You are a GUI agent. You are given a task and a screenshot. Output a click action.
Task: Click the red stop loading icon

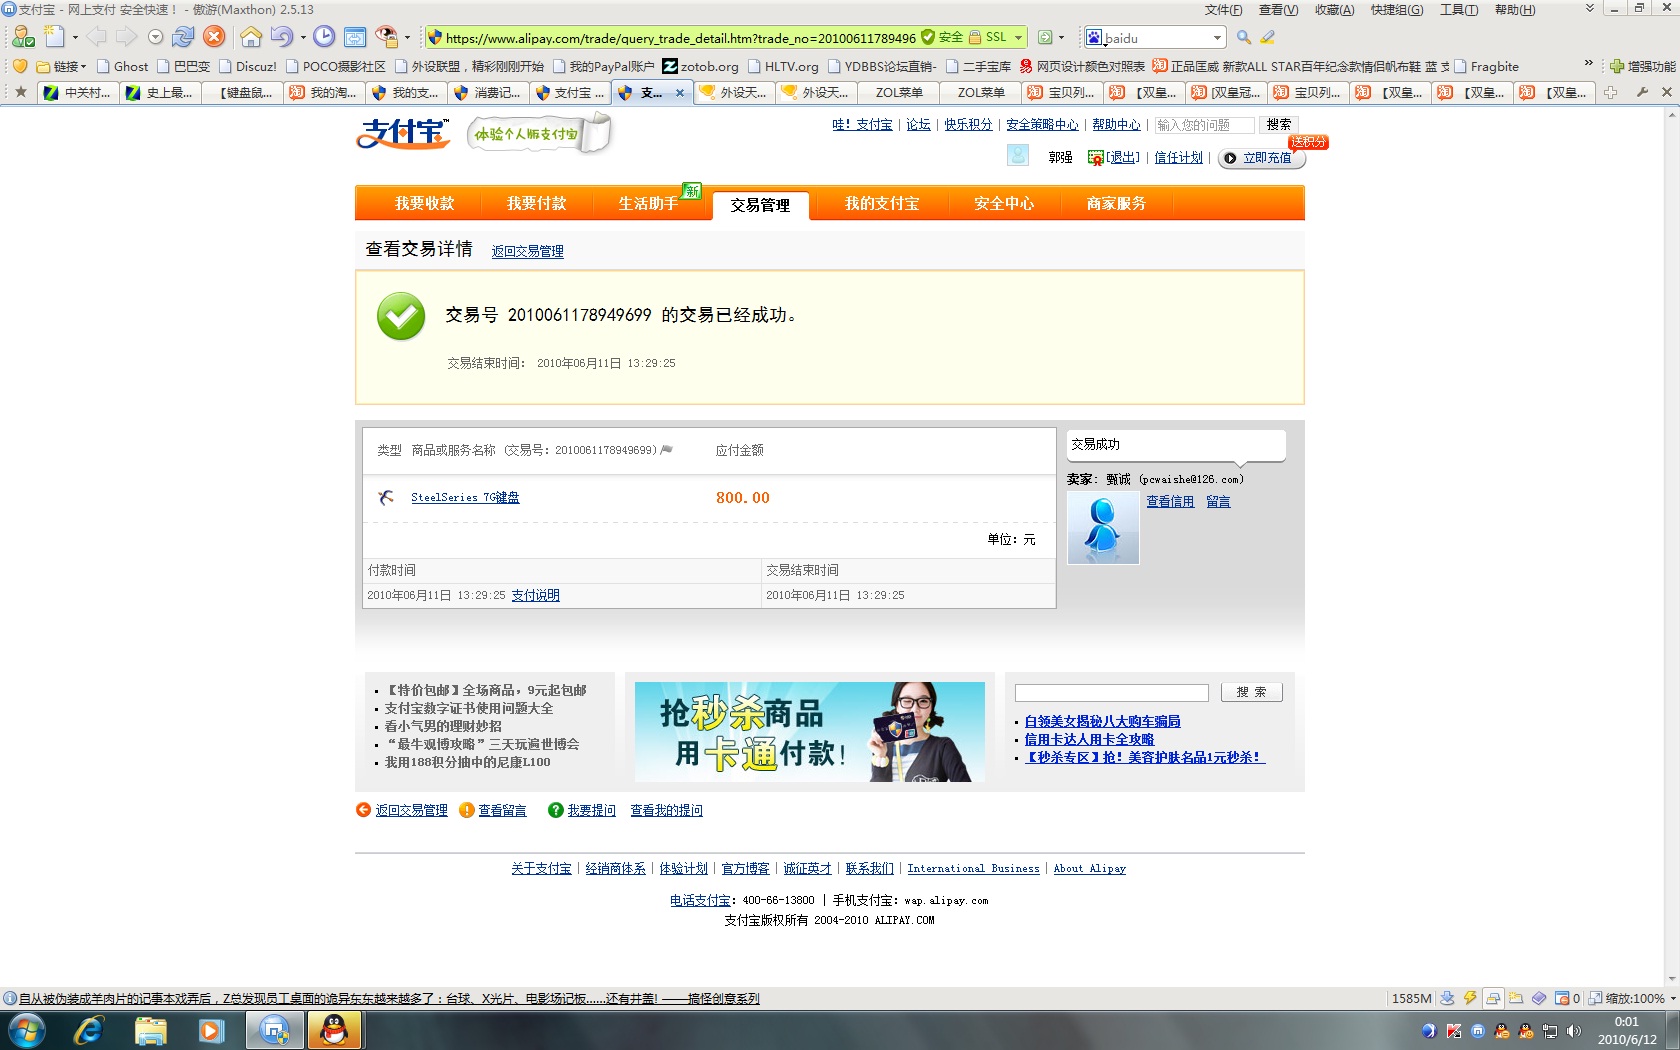click(214, 37)
